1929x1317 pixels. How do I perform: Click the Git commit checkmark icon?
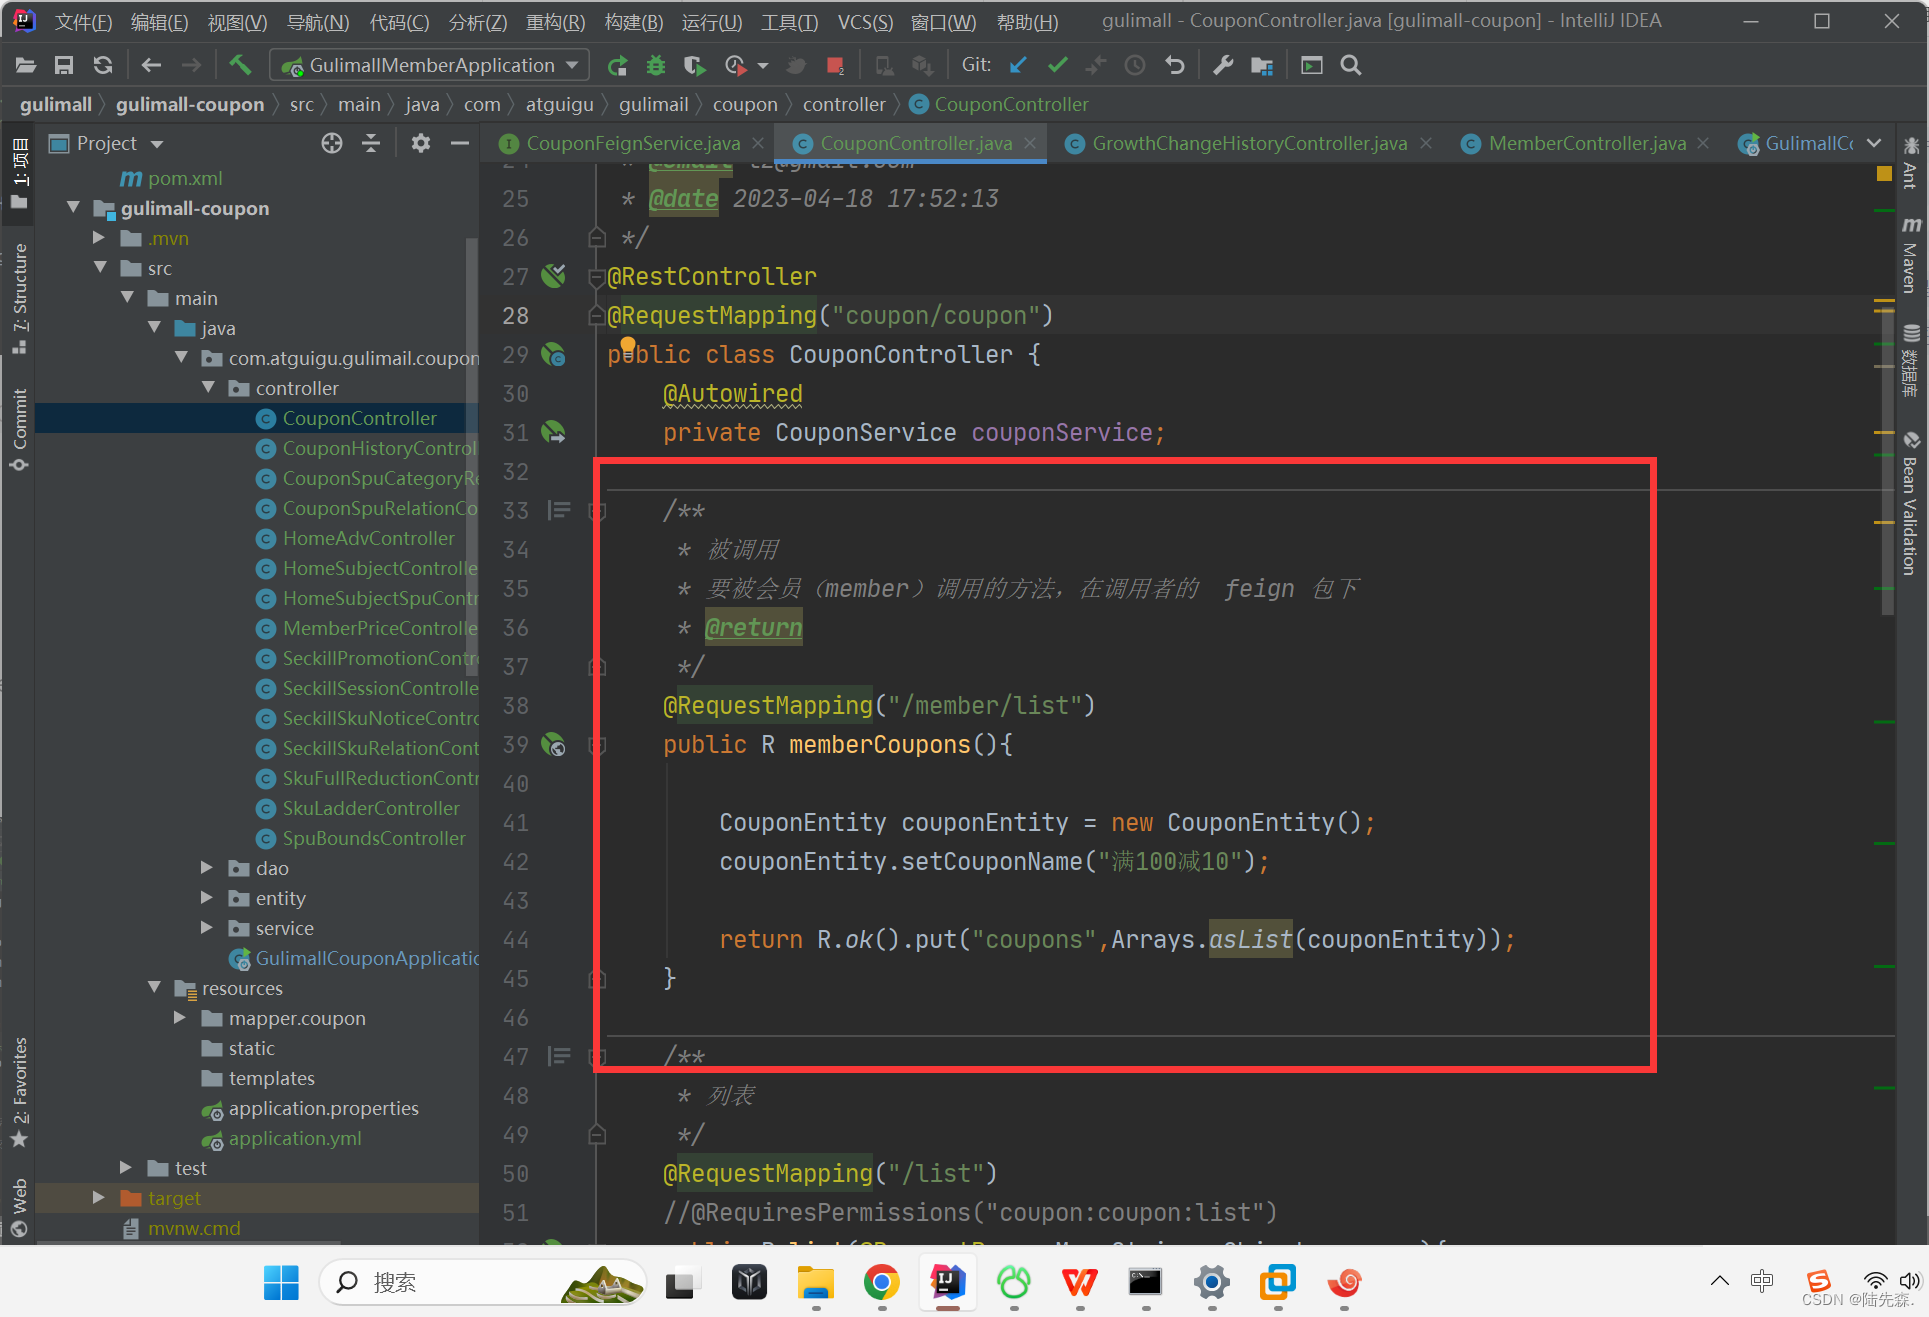tap(1057, 65)
